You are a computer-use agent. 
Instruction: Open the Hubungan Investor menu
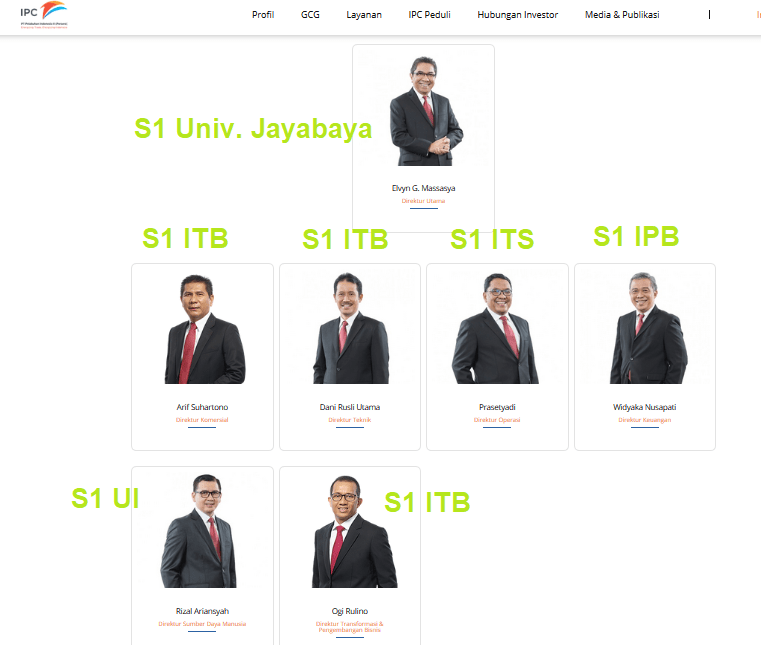coord(518,15)
